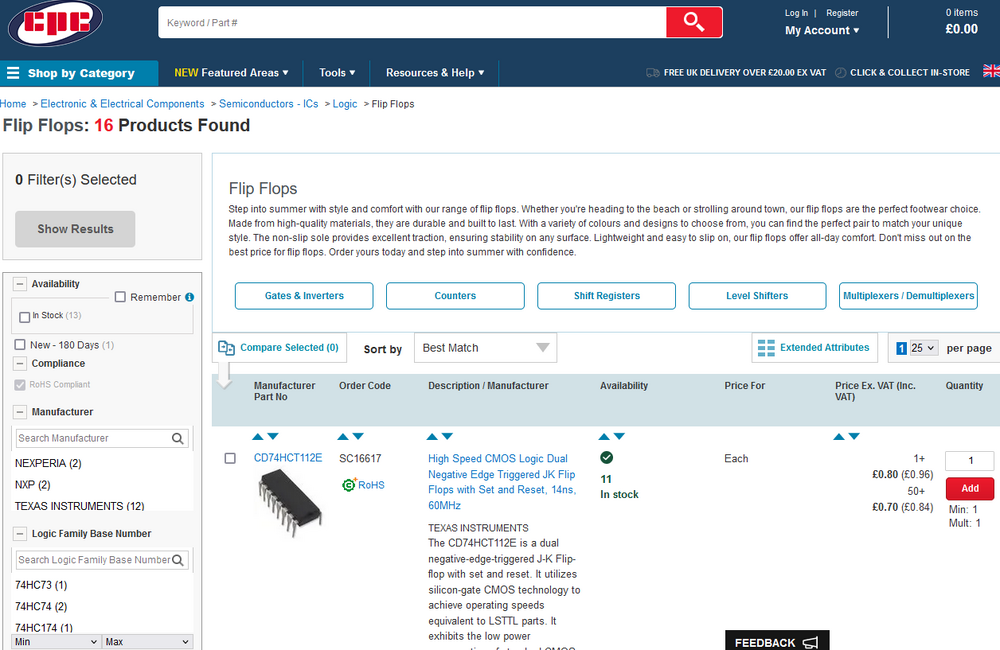Click the Logic Family search magnifier icon
The width and height of the screenshot is (1000, 650).
point(178,560)
